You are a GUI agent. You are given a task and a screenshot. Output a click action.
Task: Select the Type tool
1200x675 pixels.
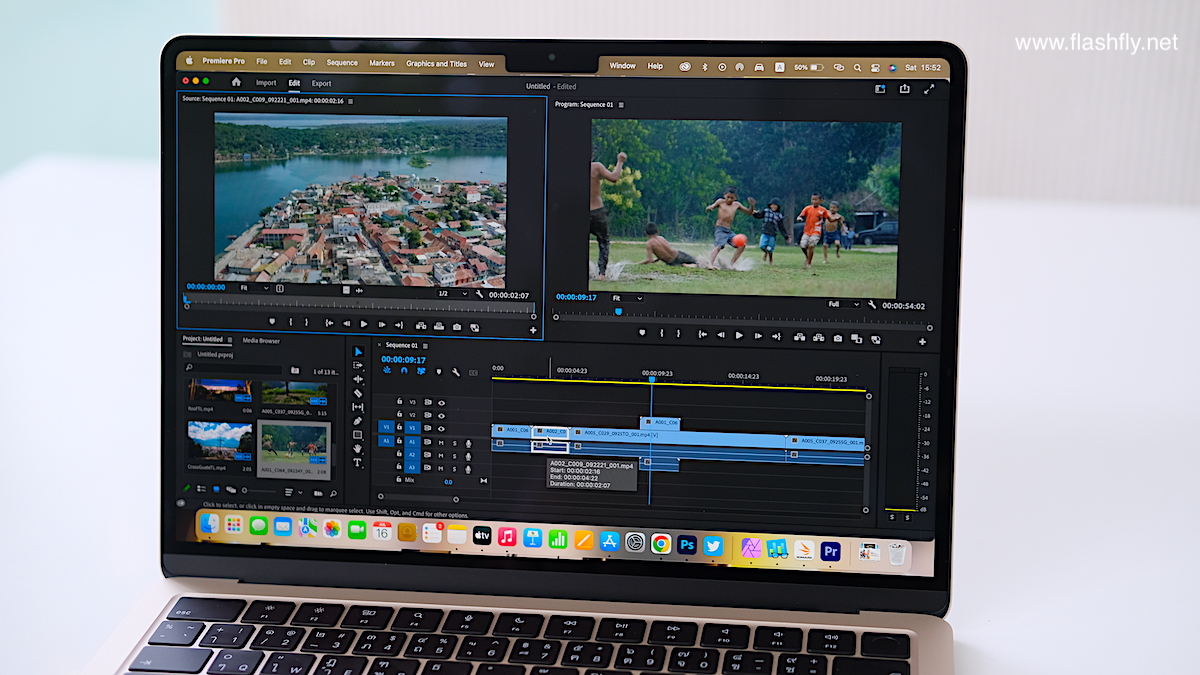358,463
